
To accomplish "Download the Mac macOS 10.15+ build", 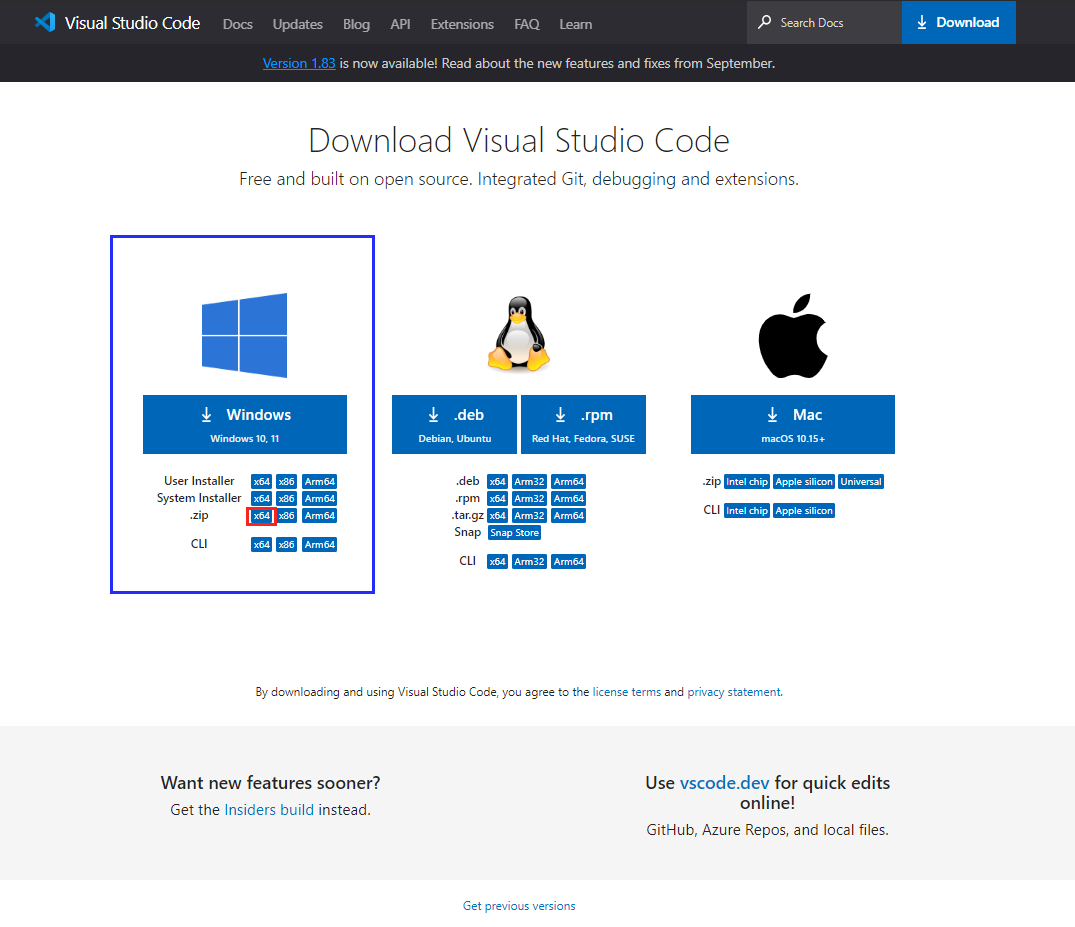I will coord(793,424).
